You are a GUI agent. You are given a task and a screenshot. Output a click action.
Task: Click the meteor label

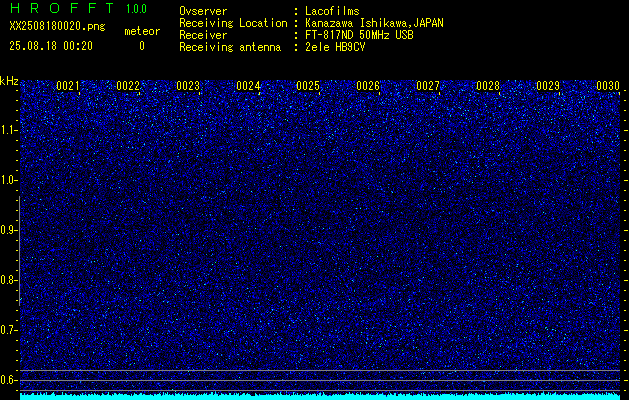(142, 31)
